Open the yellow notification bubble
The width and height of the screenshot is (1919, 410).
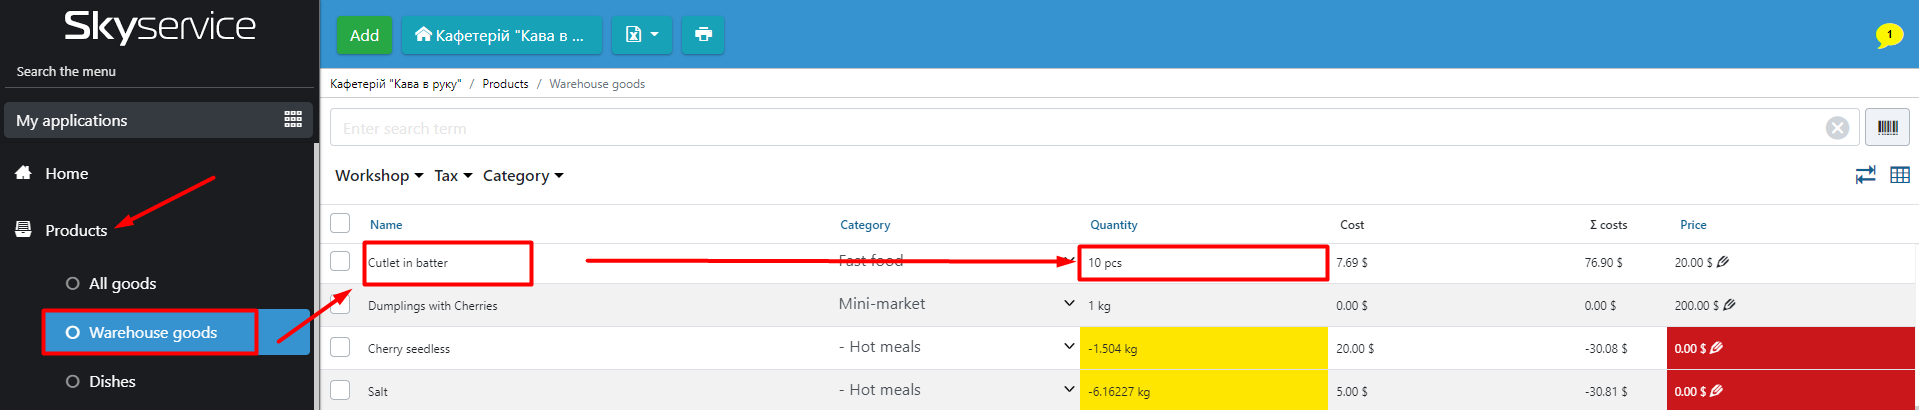(1889, 35)
